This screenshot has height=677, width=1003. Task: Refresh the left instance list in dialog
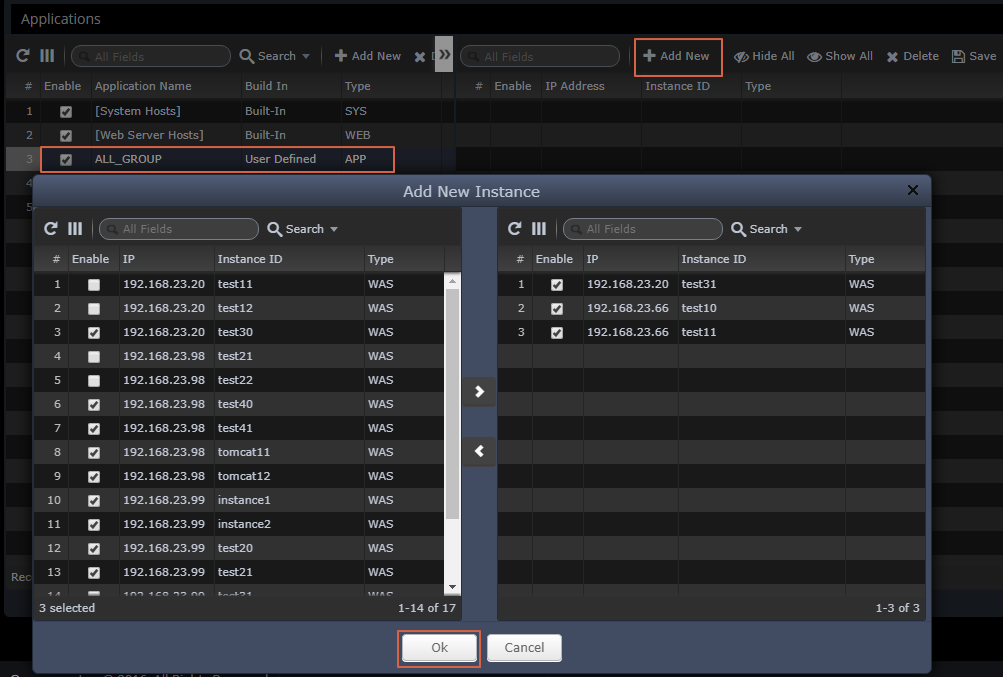pos(50,229)
